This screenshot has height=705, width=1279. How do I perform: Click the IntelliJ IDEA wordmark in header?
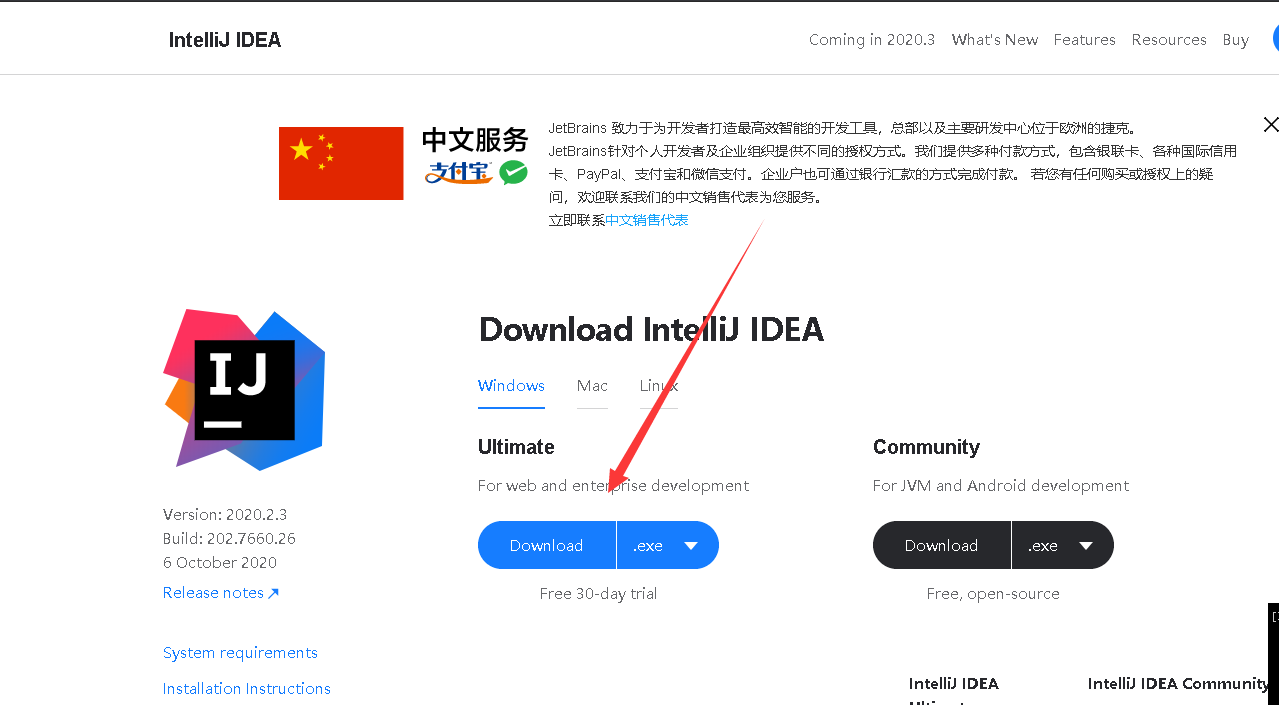click(224, 39)
